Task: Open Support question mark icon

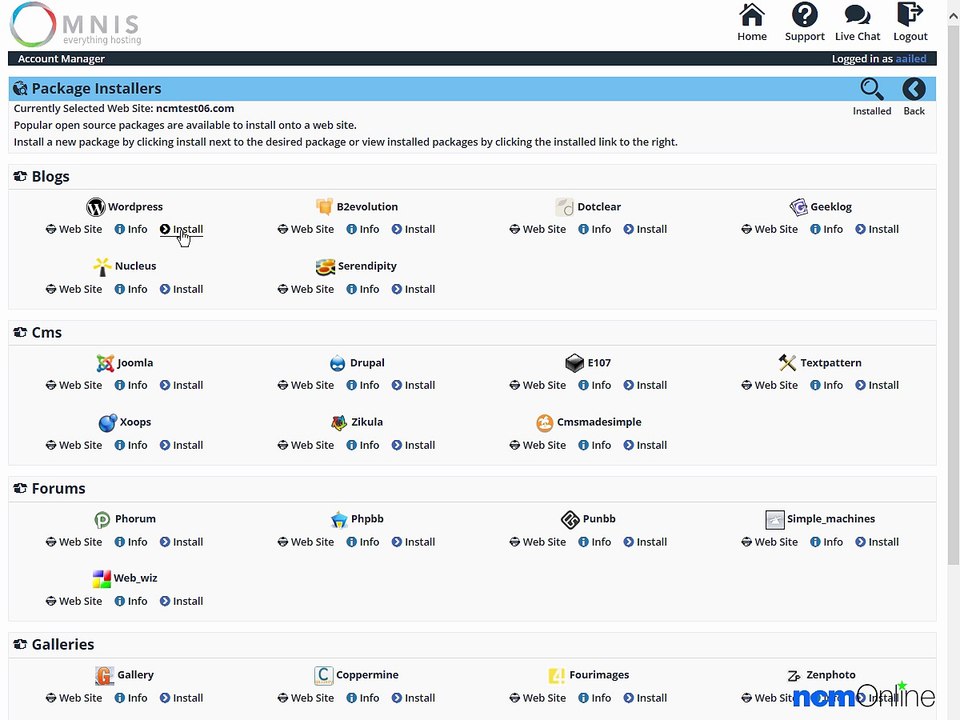Action: 804,15
